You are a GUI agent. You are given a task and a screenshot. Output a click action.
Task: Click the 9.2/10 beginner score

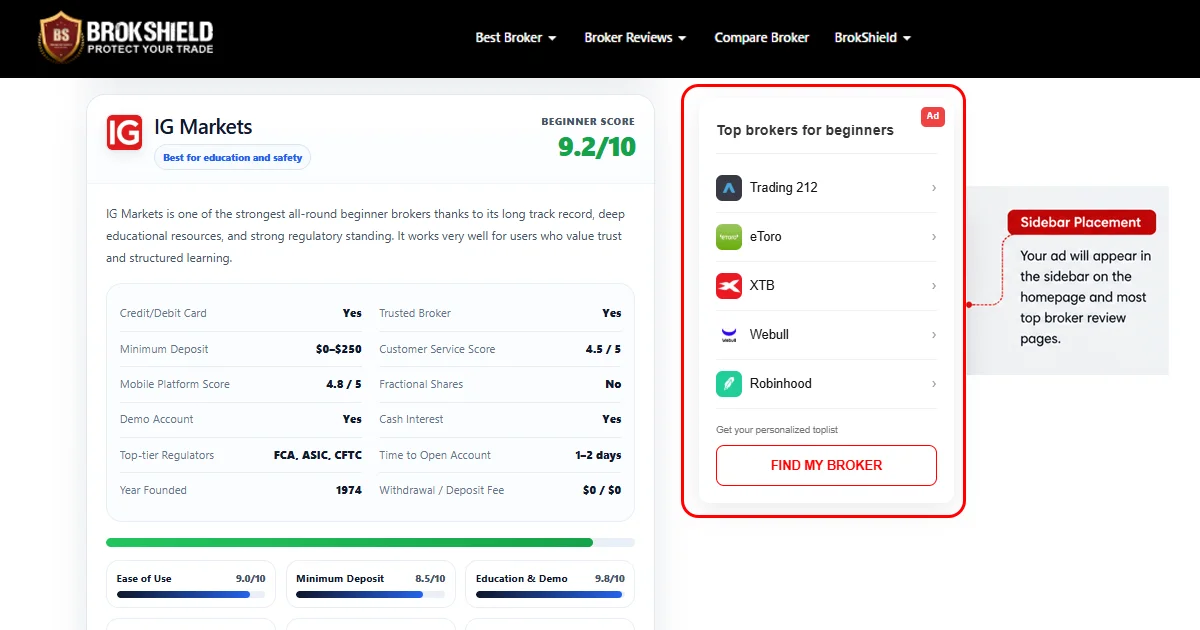tap(597, 147)
